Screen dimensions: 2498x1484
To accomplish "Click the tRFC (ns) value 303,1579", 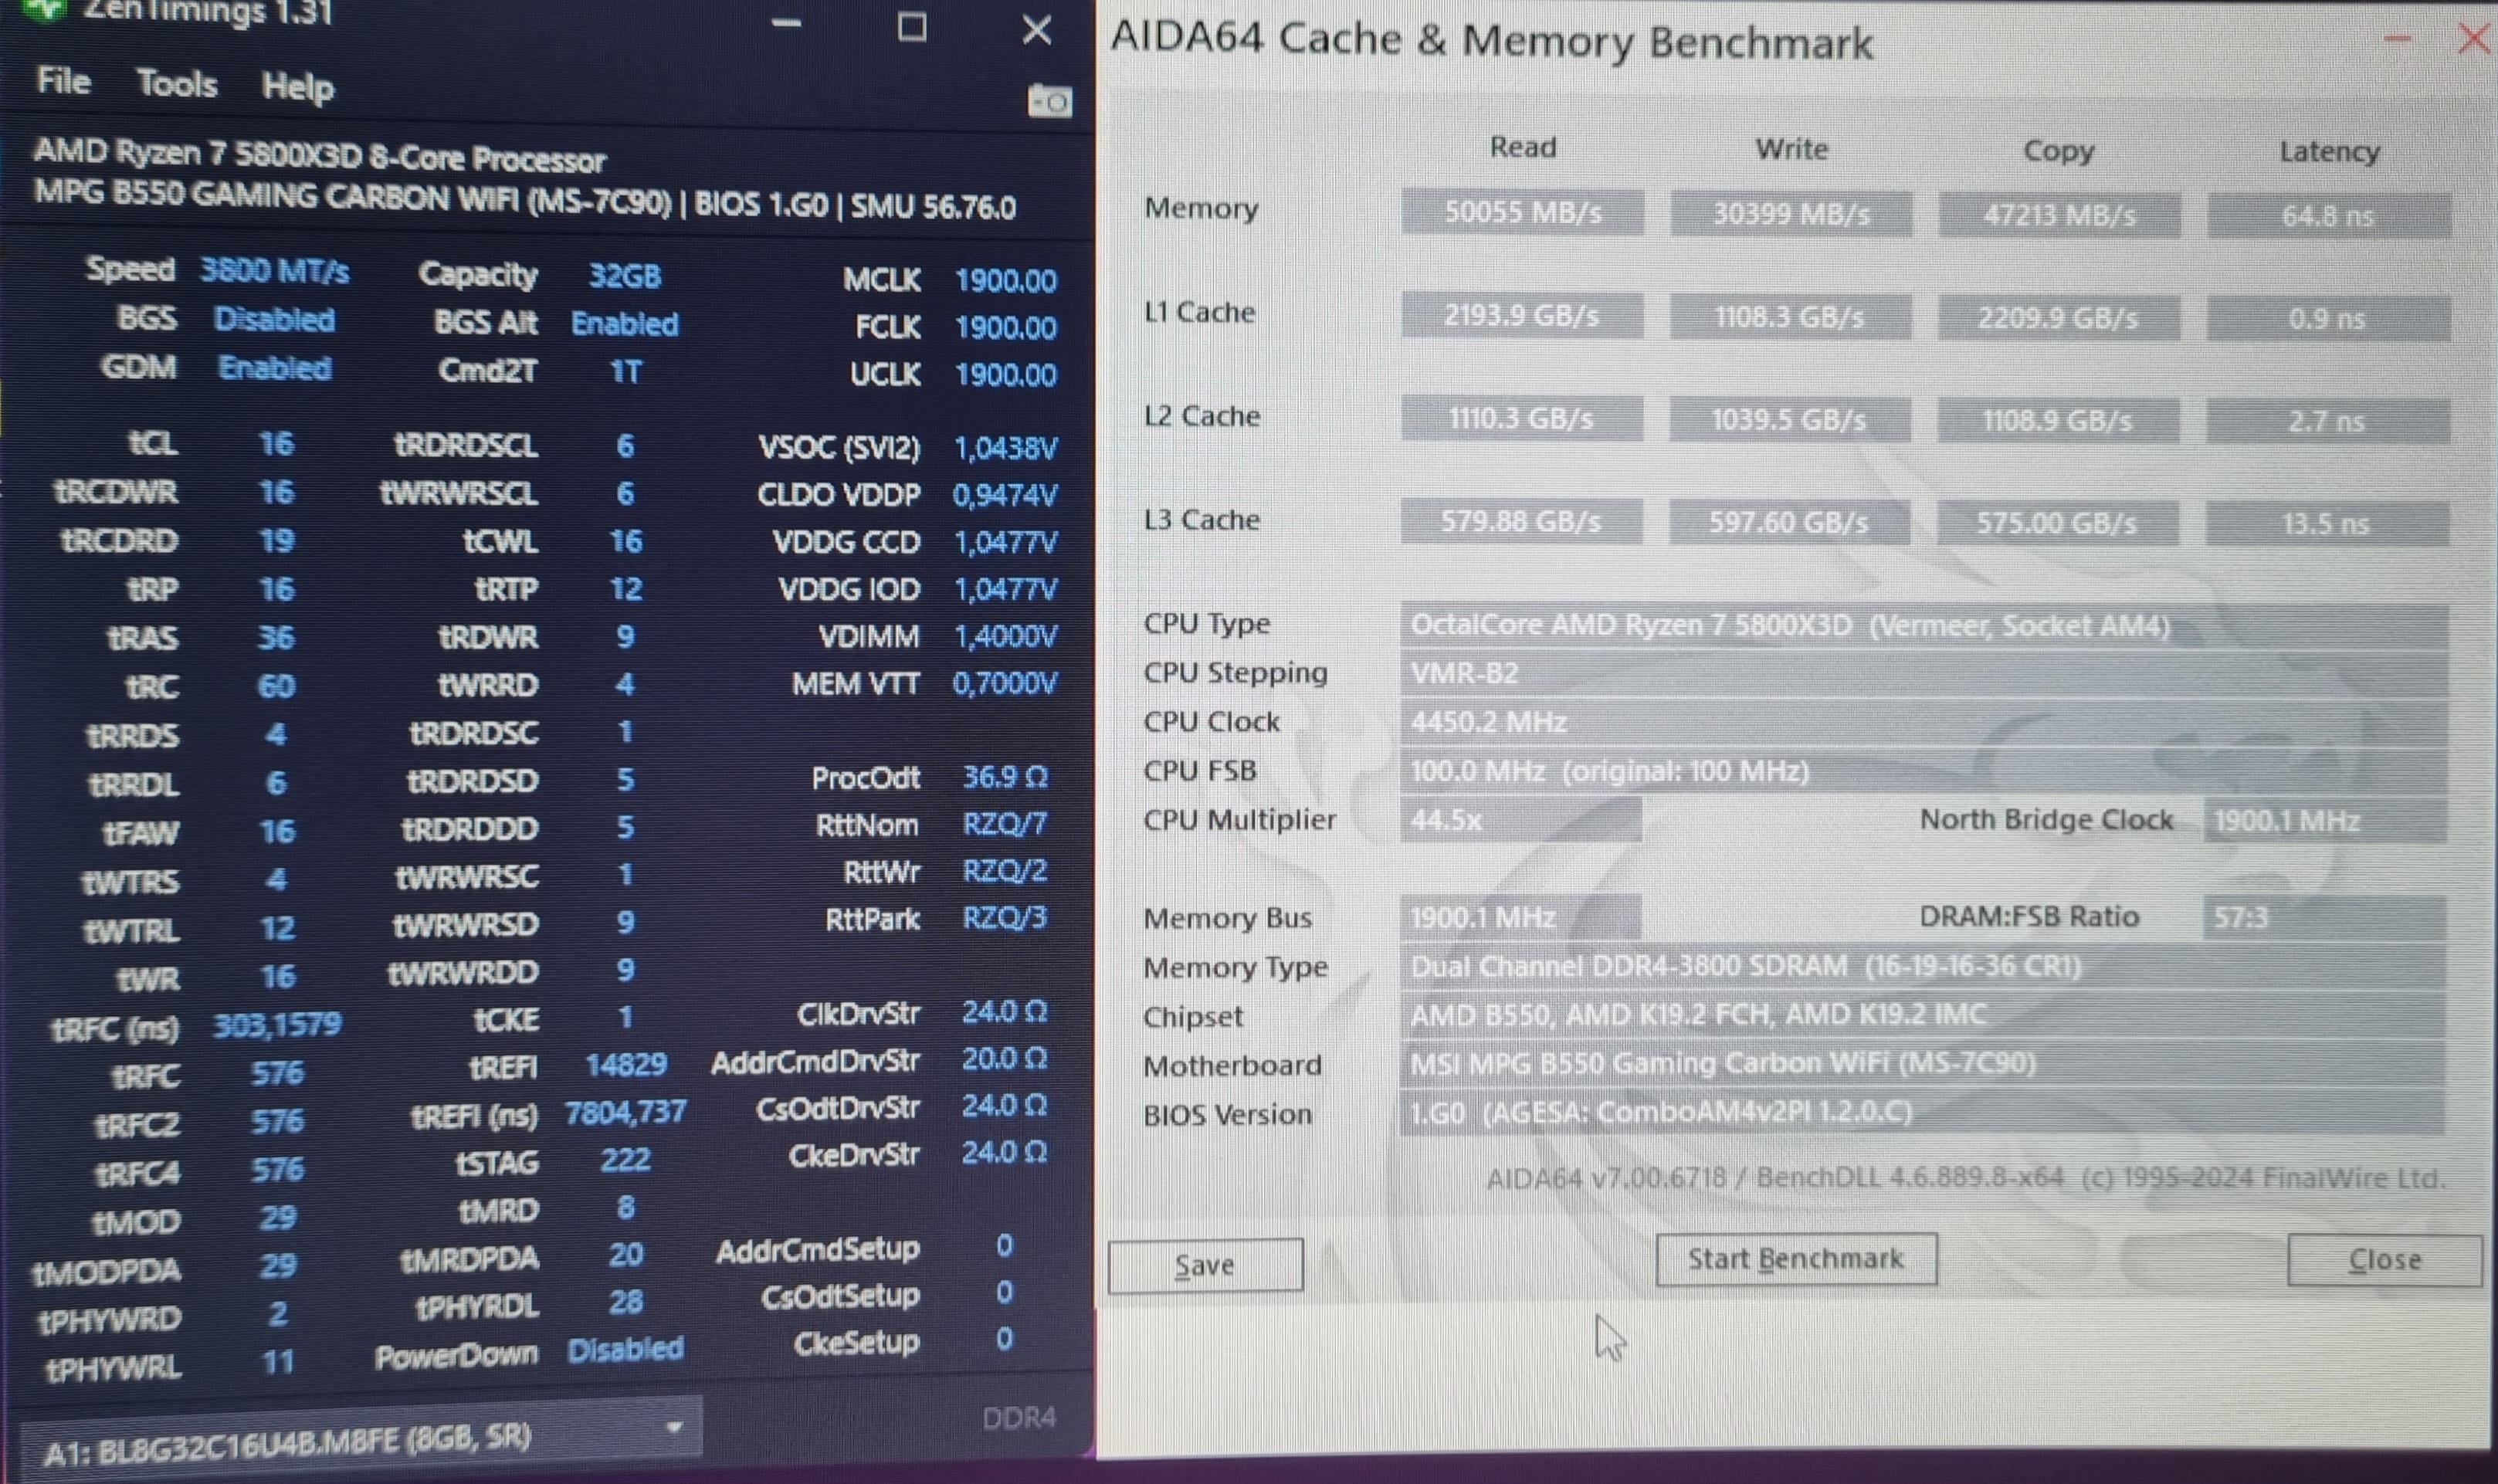I will [x=277, y=1025].
